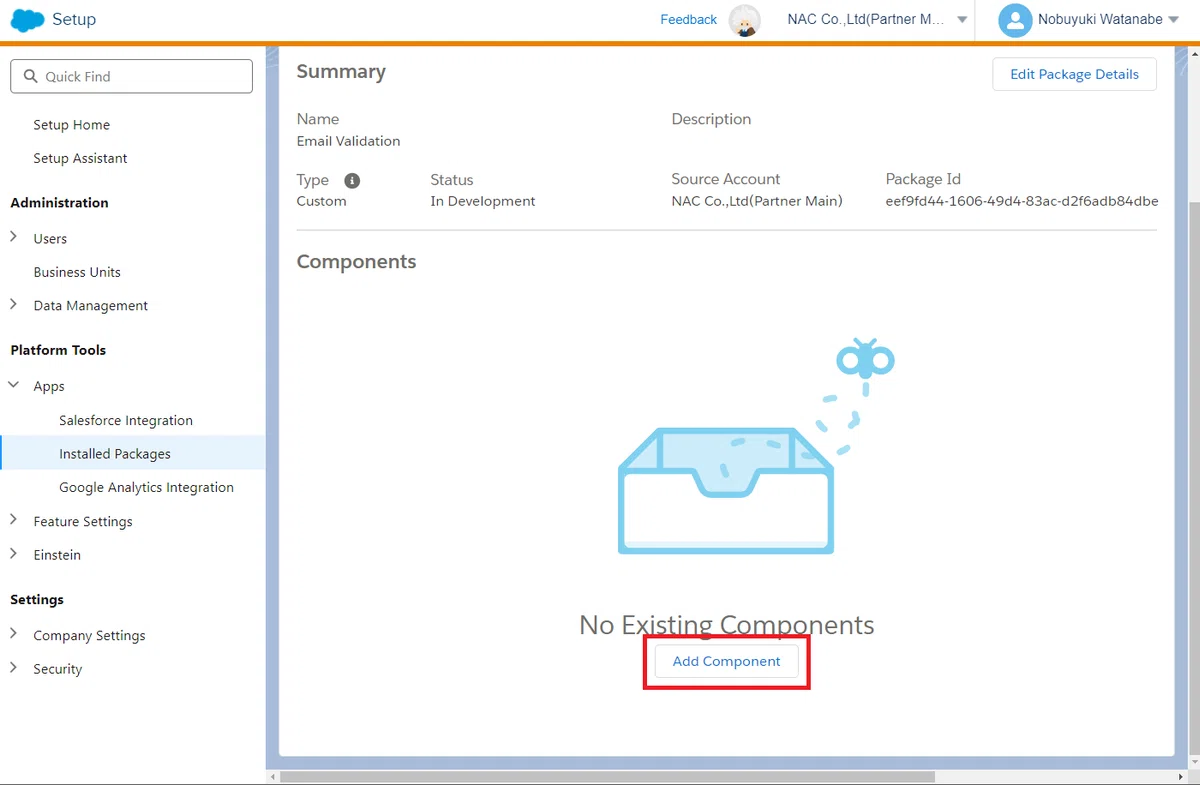Click the Company Settings label
Image resolution: width=1200 pixels, height=785 pixels.
click(x=89, y=635)
